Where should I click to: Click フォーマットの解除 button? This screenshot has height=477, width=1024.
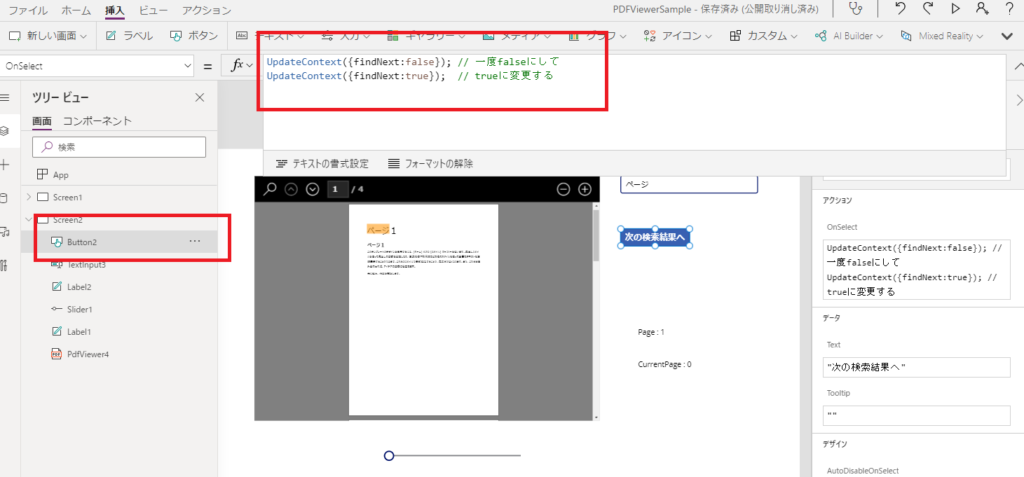[430, 163]
